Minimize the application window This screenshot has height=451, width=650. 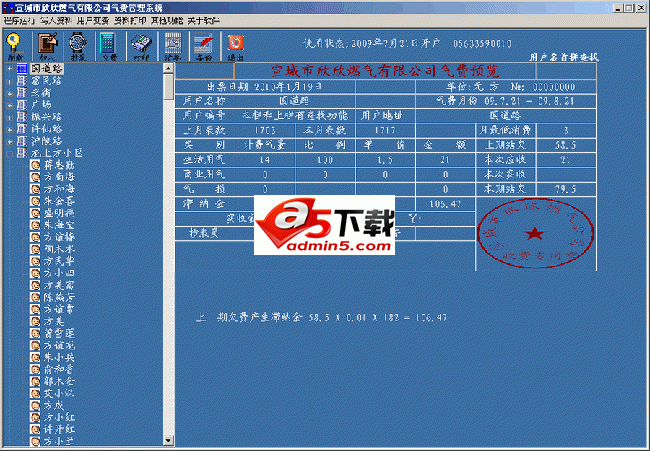coord(618,8)
